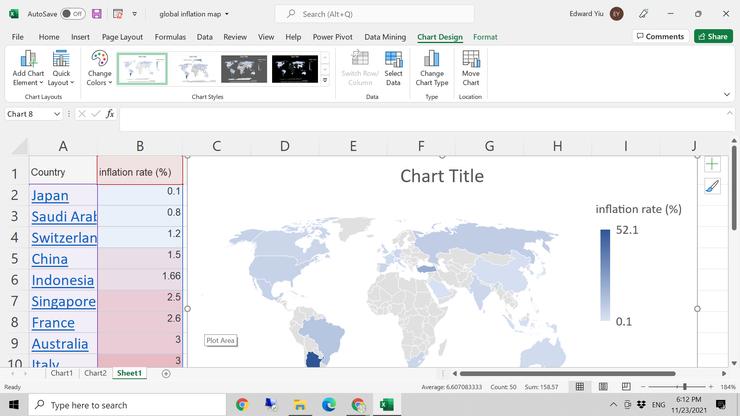Image resolution: width=740 pixels, height=416 pixels.
Task: Select the dark background map chart style
Action: pyautogui.click(x=245, y=68)
